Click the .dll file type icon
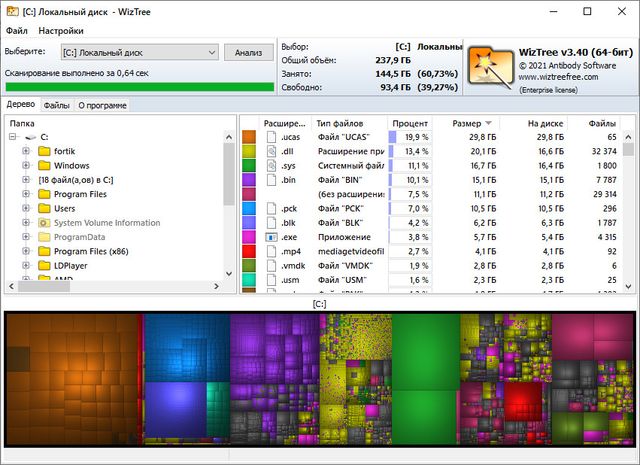The height and width of the screenshot is (465, 640). tap(271, 151)
